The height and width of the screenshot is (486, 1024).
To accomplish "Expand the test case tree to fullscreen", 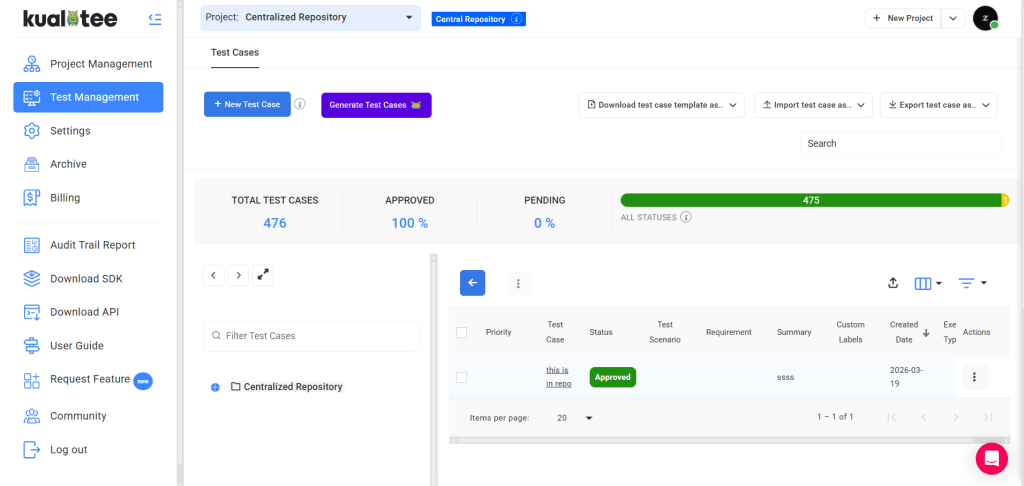I will point(263,275).
